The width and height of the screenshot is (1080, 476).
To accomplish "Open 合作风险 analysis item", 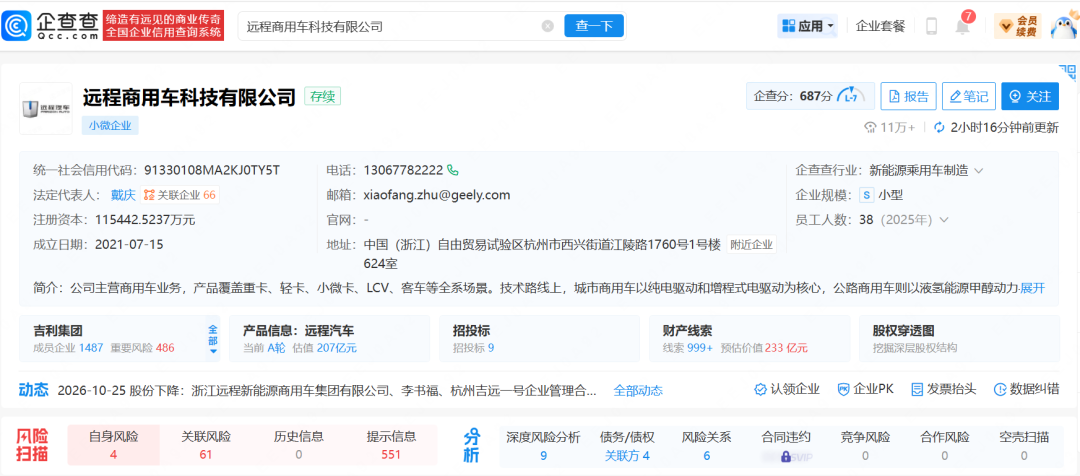I will pos(944,445).
